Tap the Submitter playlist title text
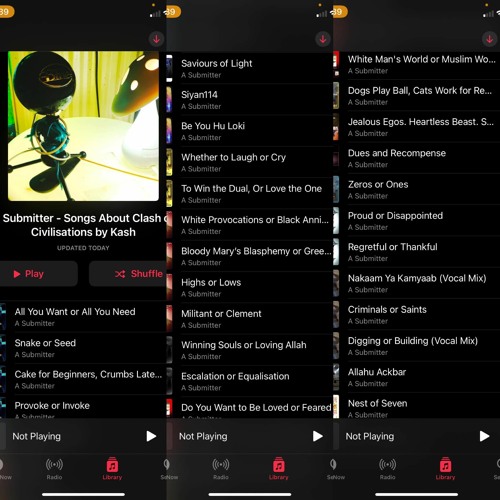The height and width of the screenshot is (500, 500). coord(83,225)
